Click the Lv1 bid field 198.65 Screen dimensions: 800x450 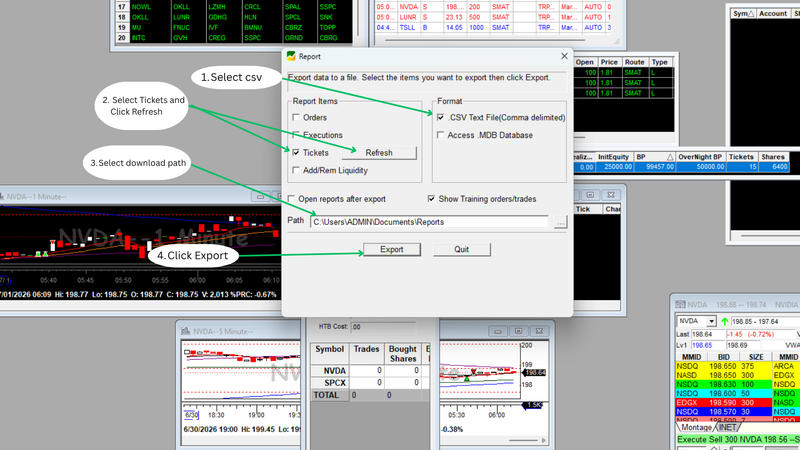pyautogui.click(x=707, y=345)
